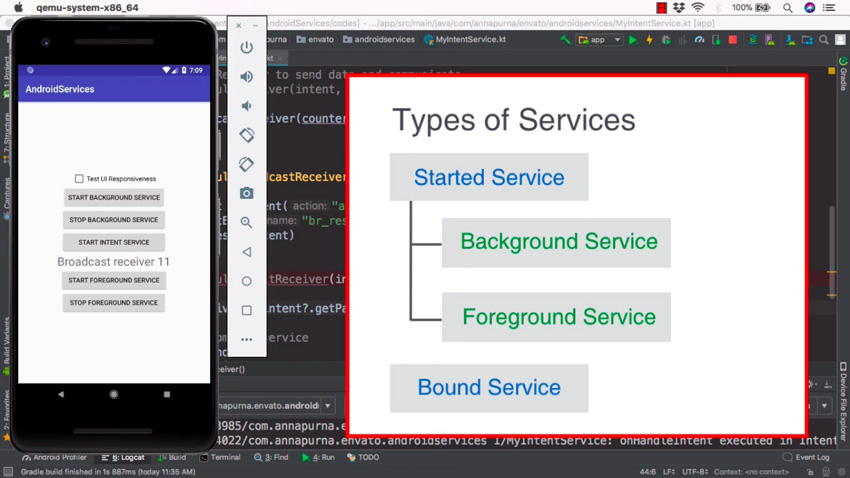The width and height of the screenshot is (850, 478).
Task: Attach debugger to Android process icon
Action: 716,40
